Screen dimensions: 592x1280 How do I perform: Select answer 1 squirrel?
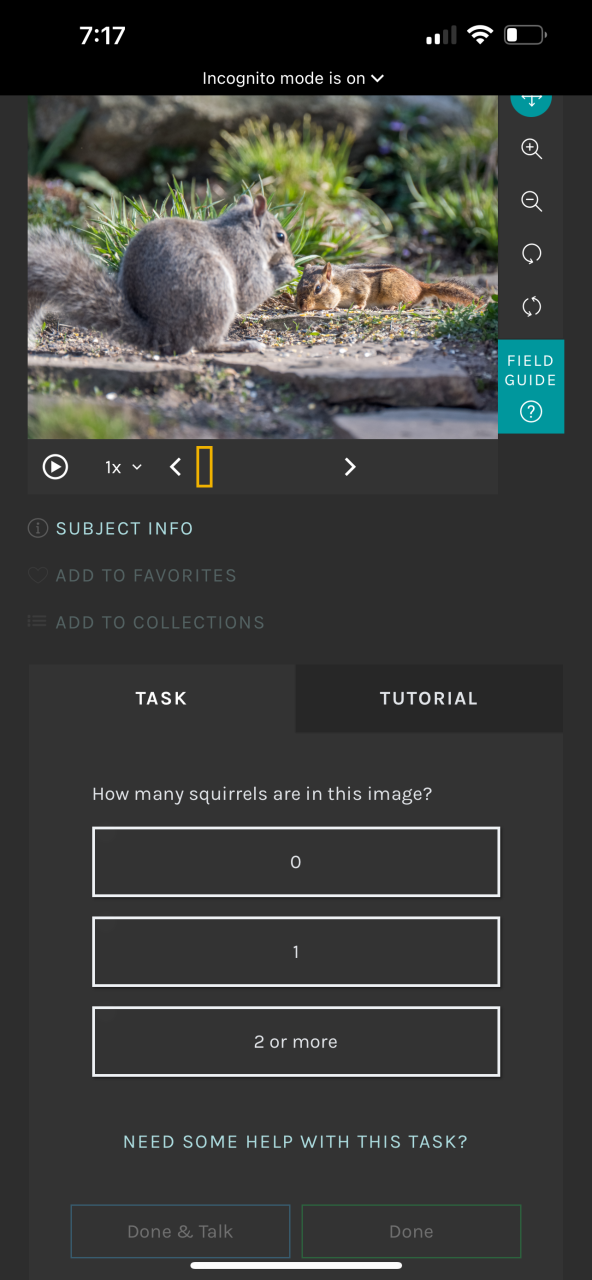296,952
